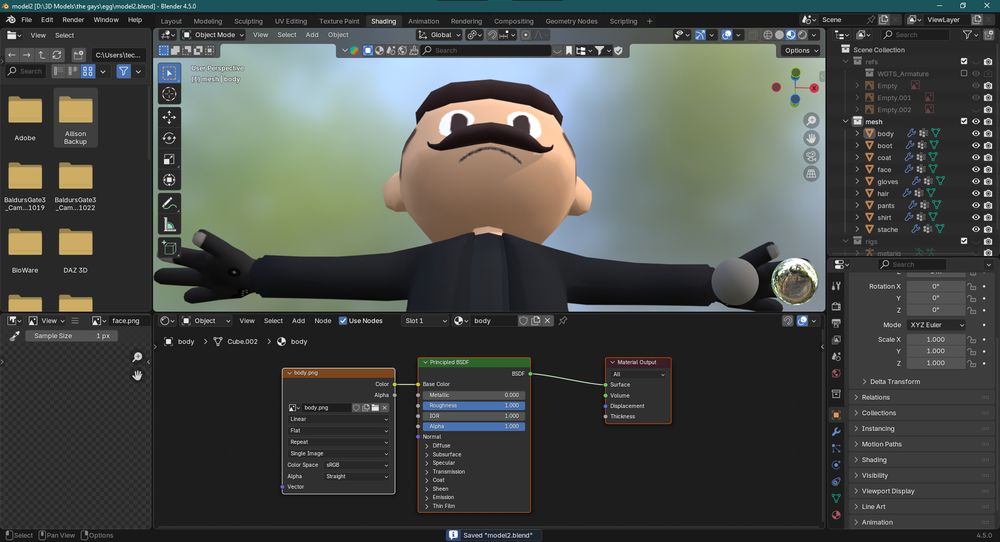Image resolution: width=1000 pixels, height=542 pixels.
Task: Click Cube.002 in node editor breadcrumb
Action: click(242, 342)
